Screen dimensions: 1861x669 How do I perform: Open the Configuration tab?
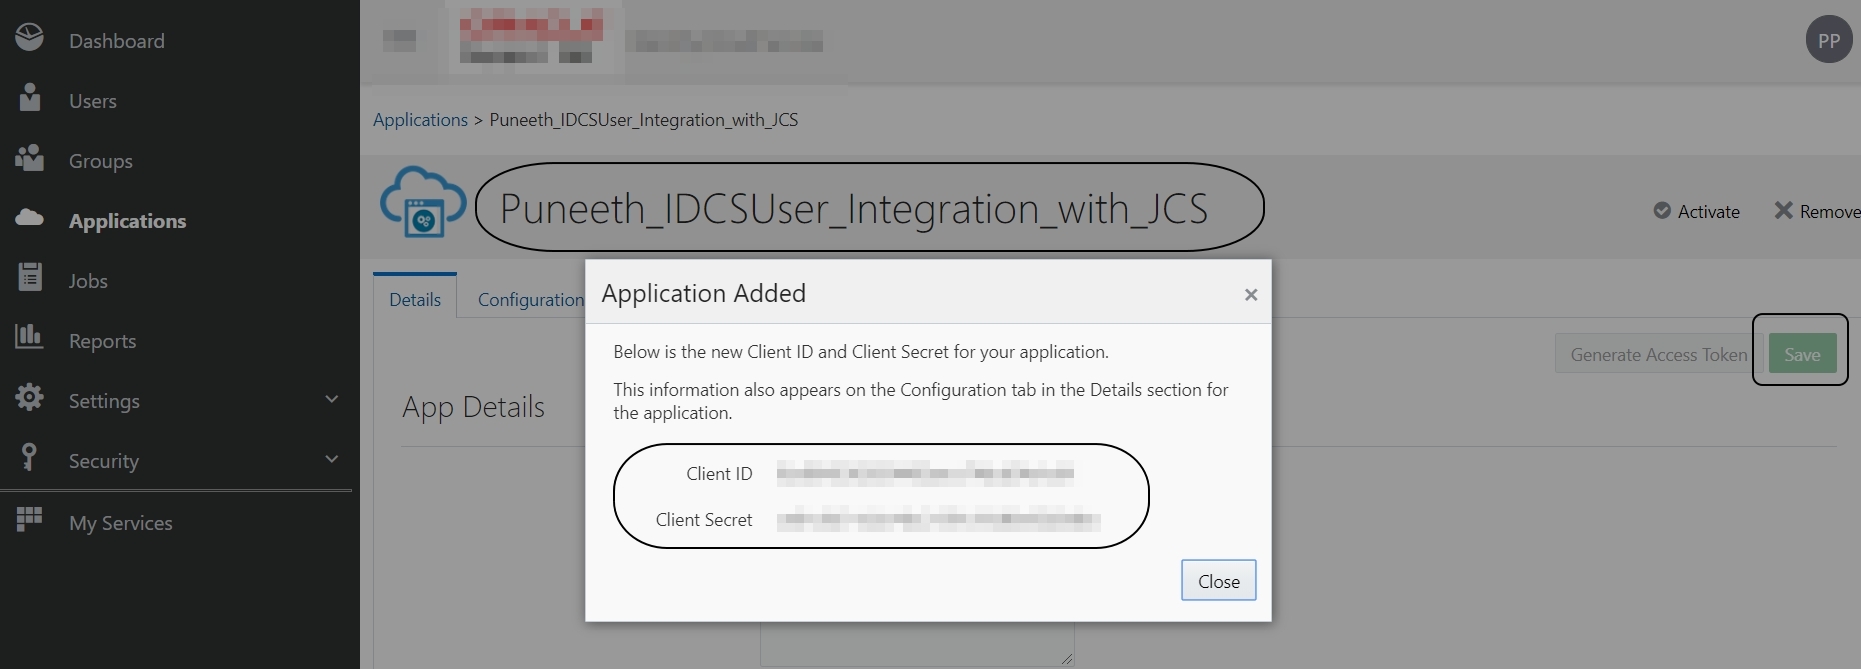tap(530, 299)
